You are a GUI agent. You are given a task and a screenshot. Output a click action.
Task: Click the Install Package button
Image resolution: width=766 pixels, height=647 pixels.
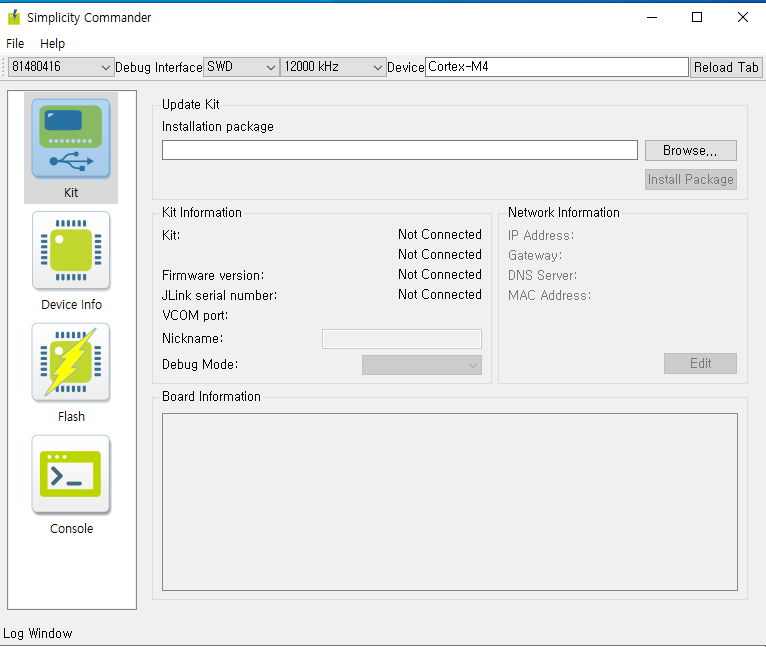coord(690,179)
